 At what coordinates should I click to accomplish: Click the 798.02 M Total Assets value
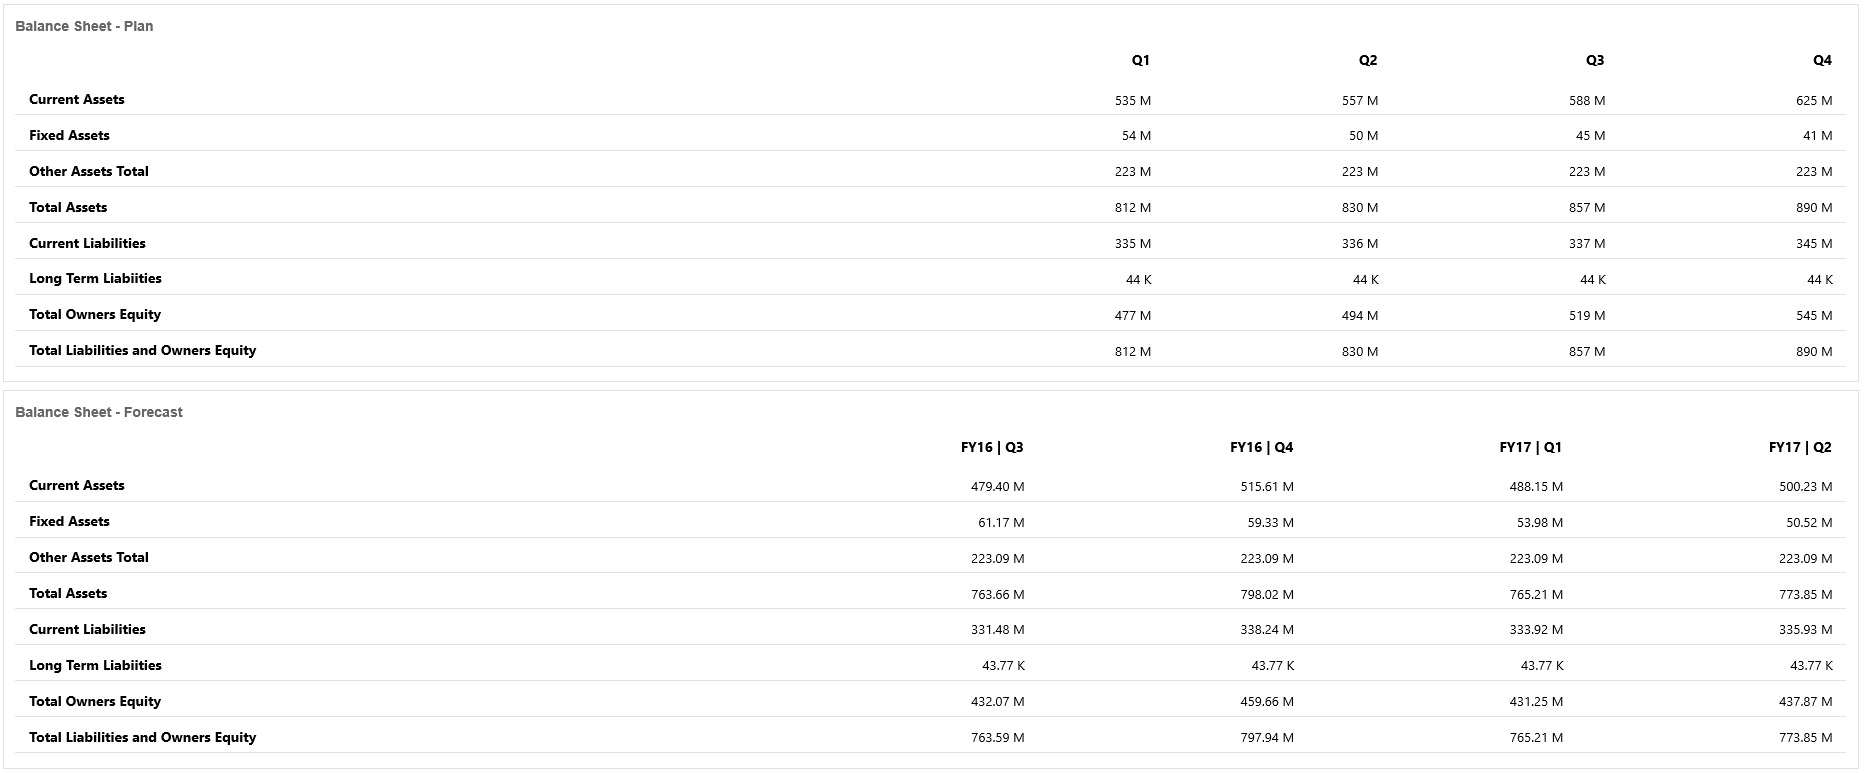(x=1267, y=595)
